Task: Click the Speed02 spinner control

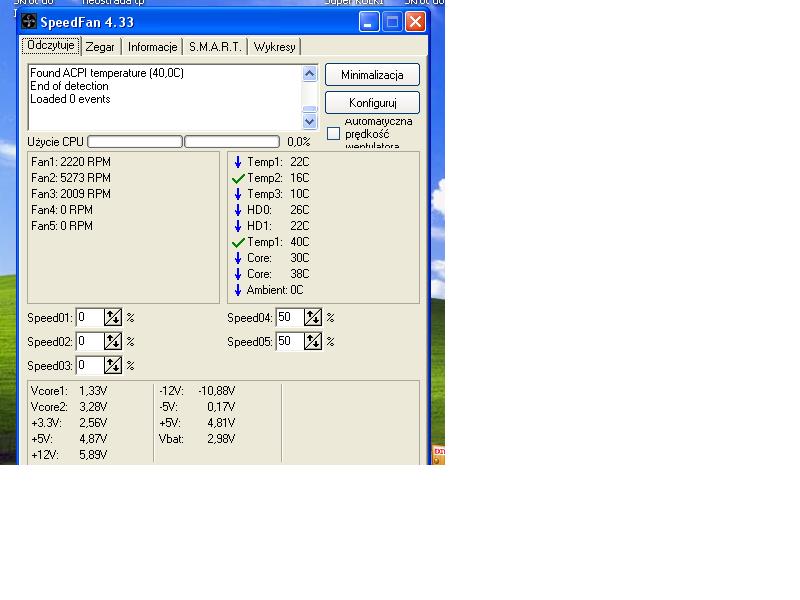Action: 113,341
